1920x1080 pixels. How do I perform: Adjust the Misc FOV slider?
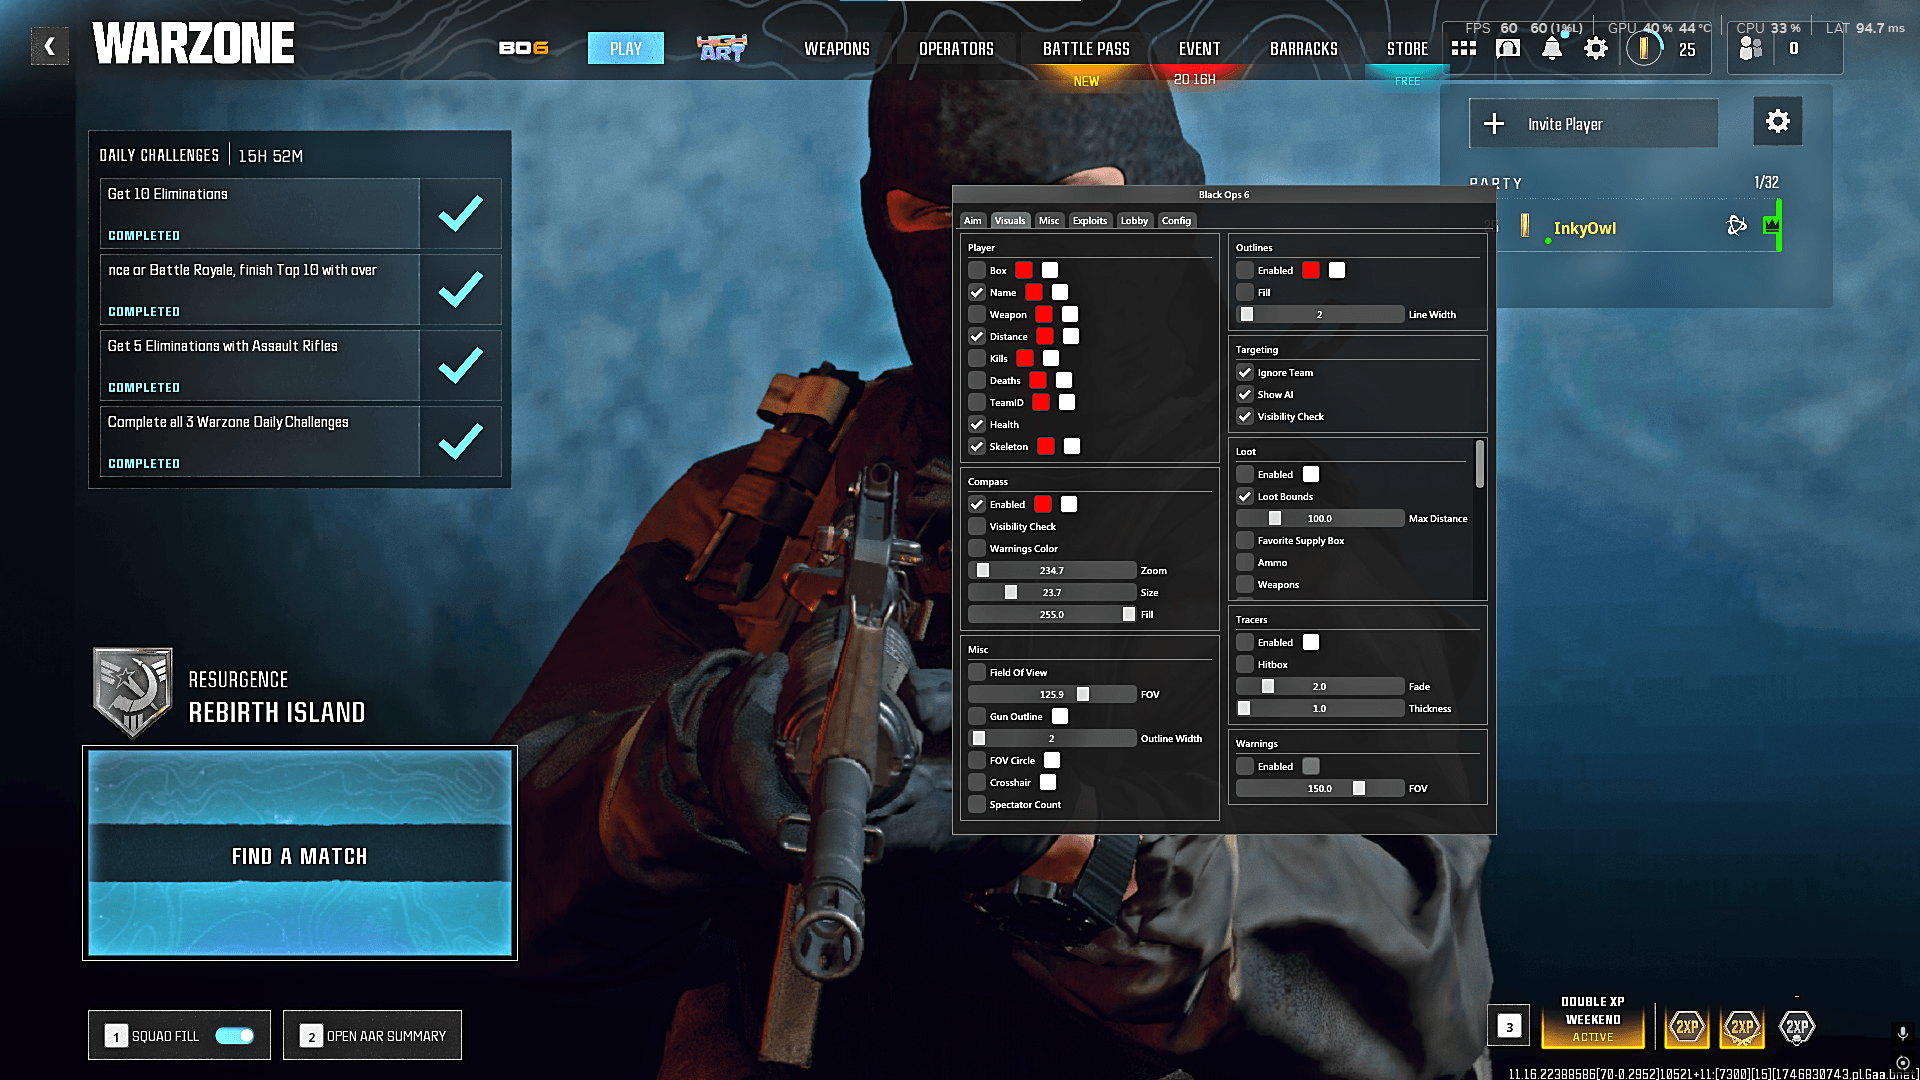point(1052,694)
